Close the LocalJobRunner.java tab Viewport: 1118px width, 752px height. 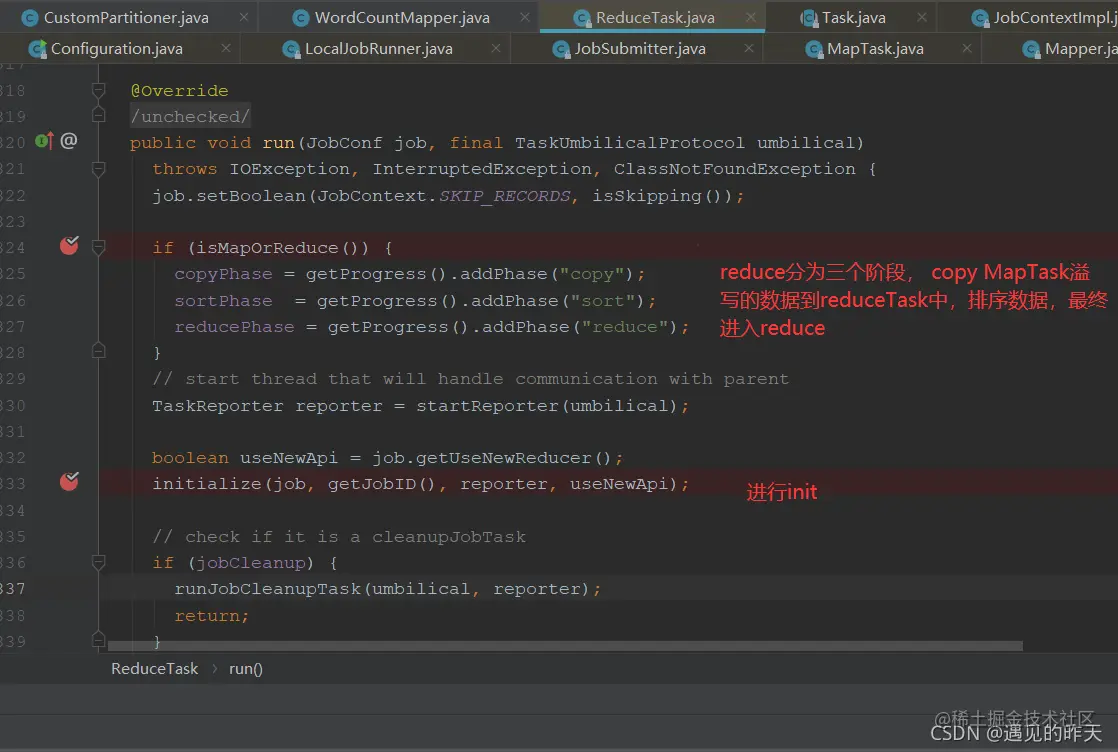(x=496, y=48)
